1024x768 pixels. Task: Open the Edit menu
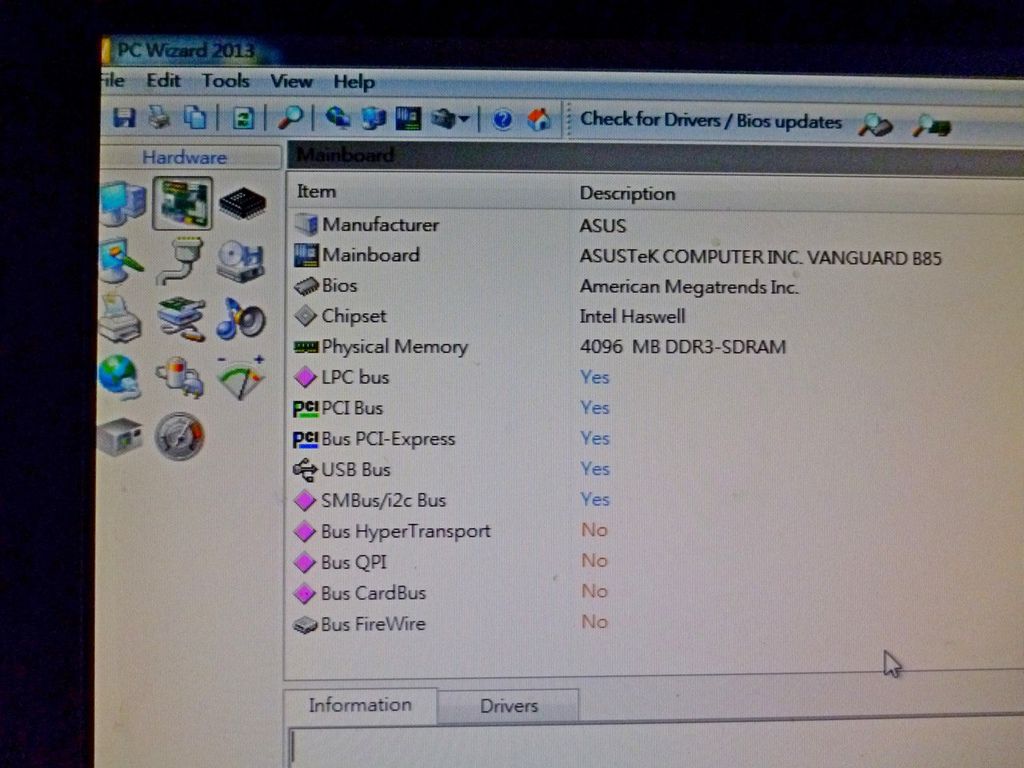tap(163, 80)
